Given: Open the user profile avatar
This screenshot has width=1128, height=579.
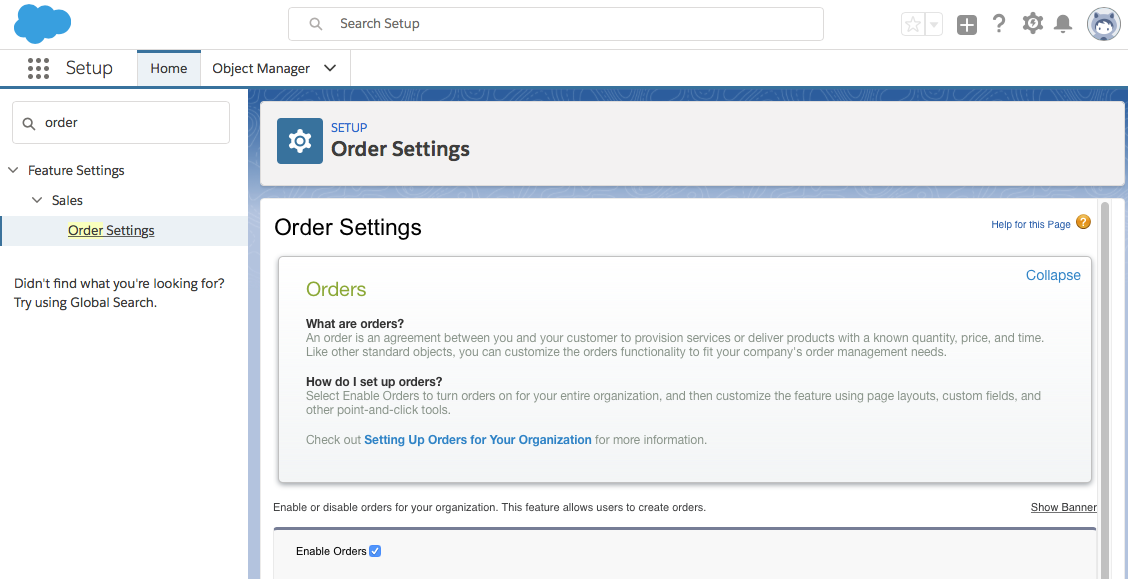Looking at the screenshot, I should (x=1103, y=24).
